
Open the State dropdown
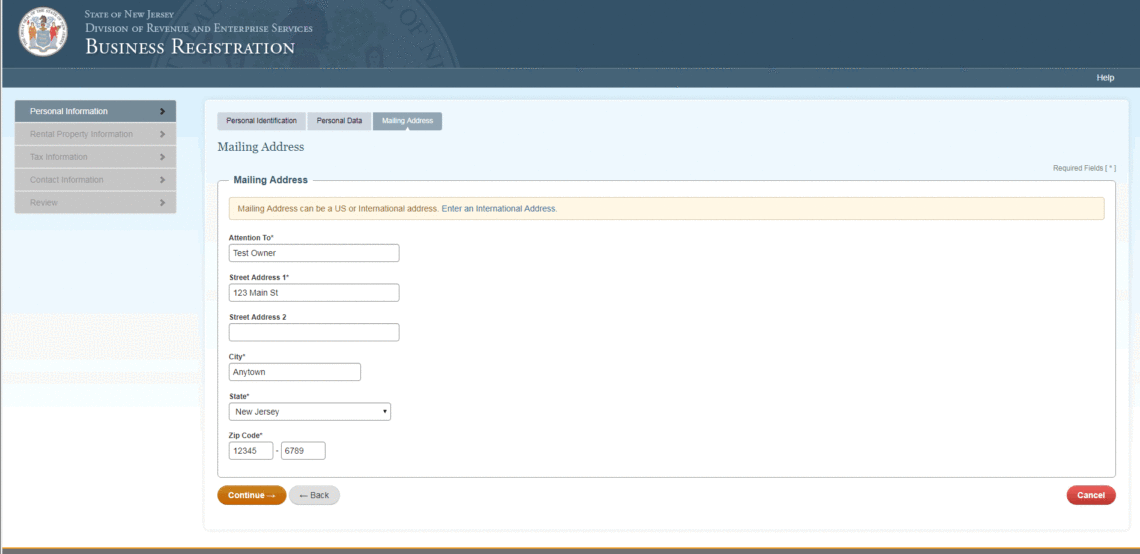coord(310,412)
